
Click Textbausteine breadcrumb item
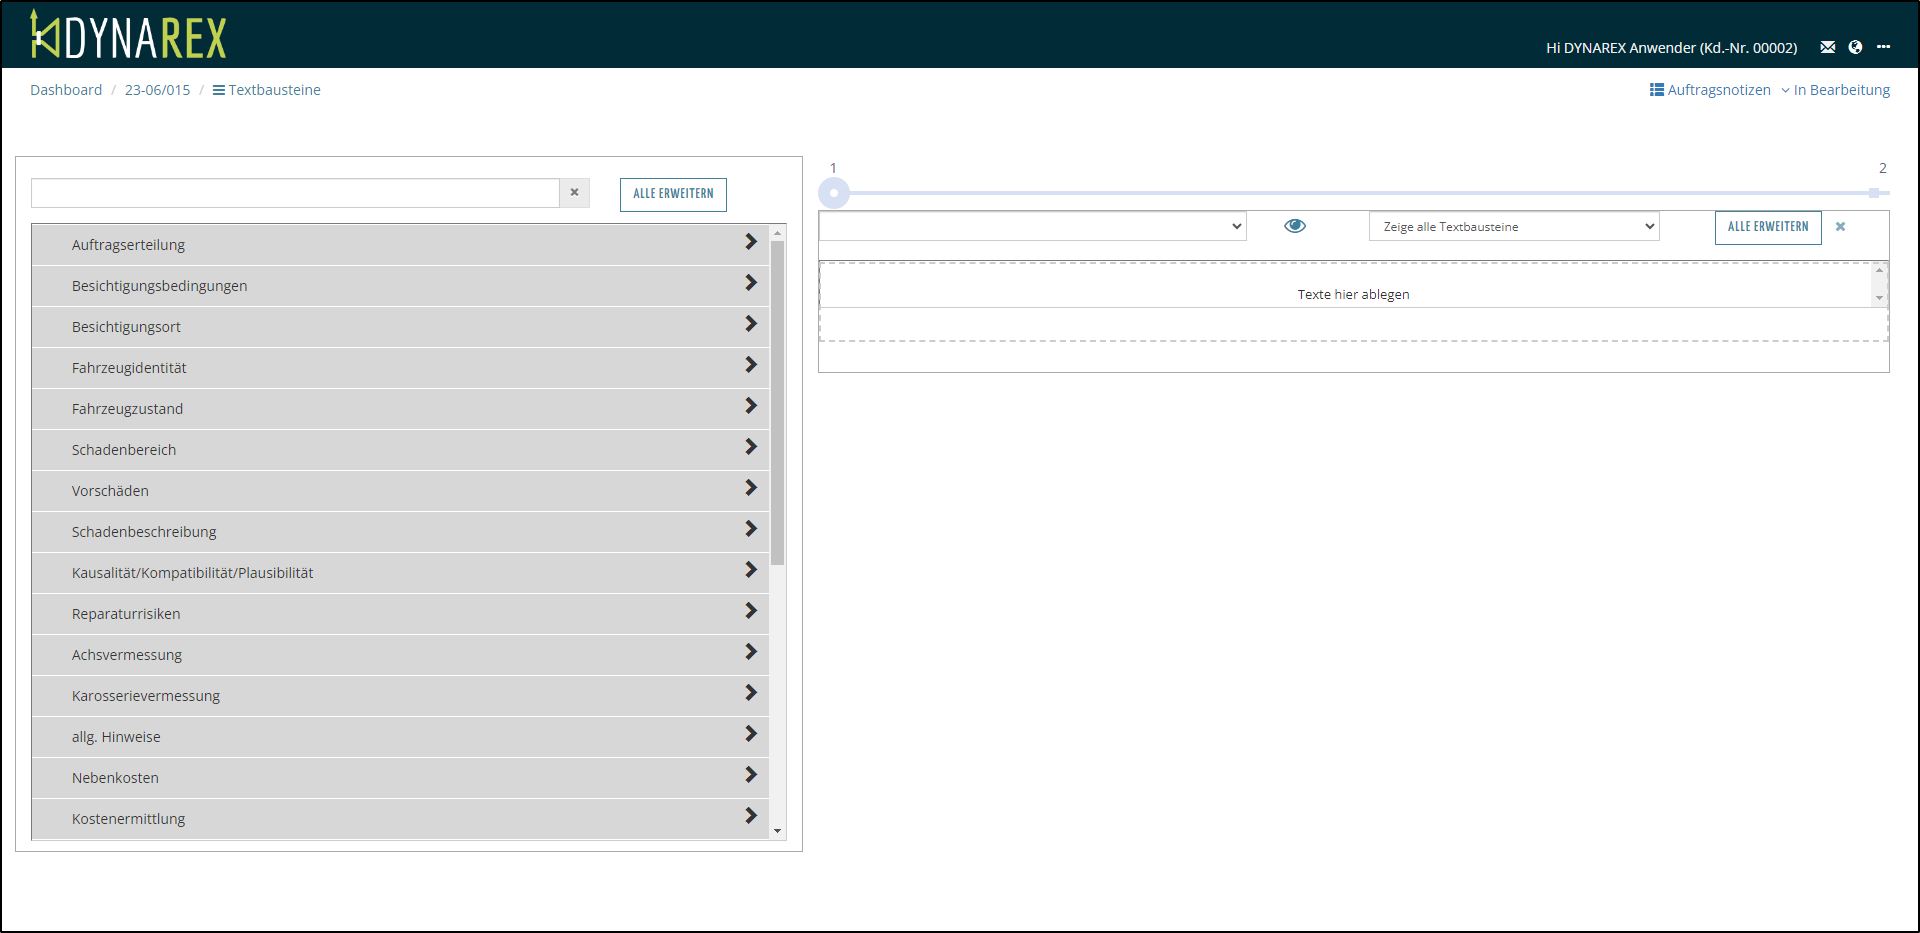click(267, 90)
